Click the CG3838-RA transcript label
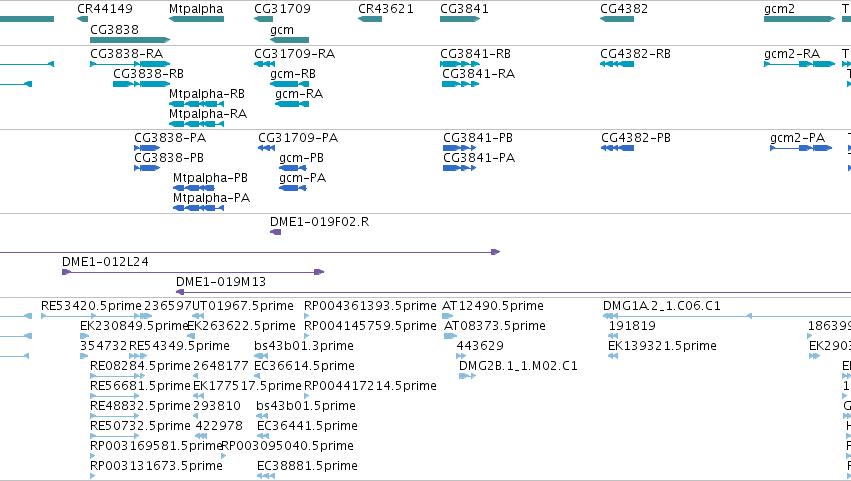The width and height of the screenshot is (851, 481). click(x=126, y=54)
